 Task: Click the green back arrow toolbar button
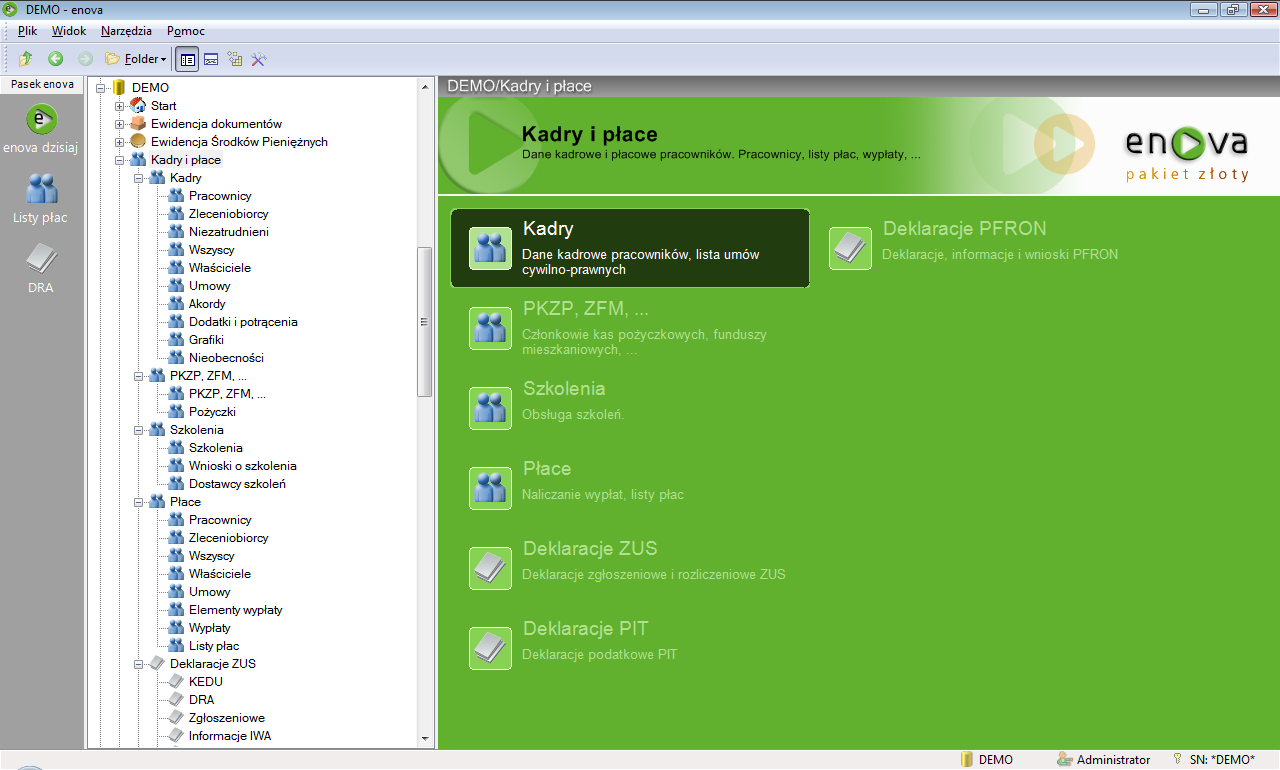click(x=56, y=59)
